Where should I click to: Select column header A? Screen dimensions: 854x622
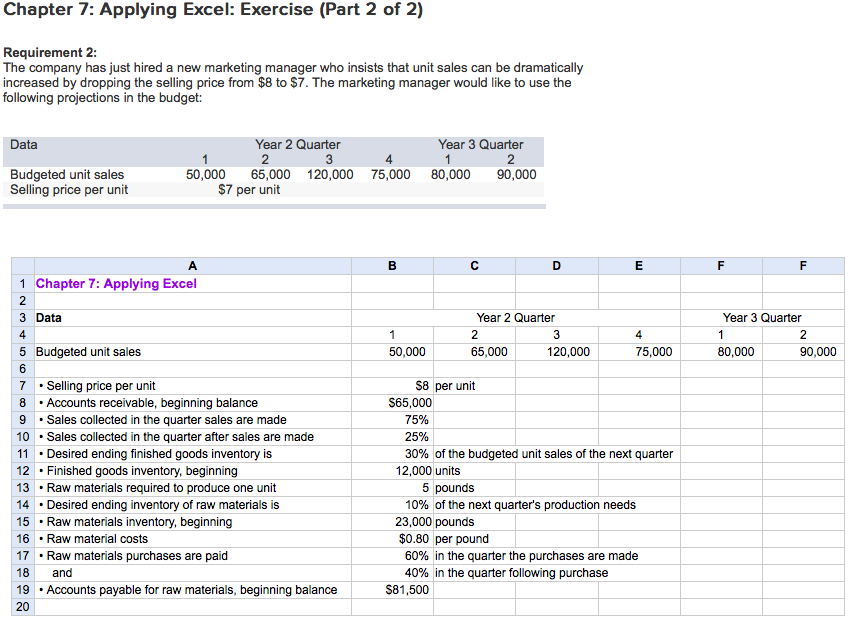coord(191,265)
